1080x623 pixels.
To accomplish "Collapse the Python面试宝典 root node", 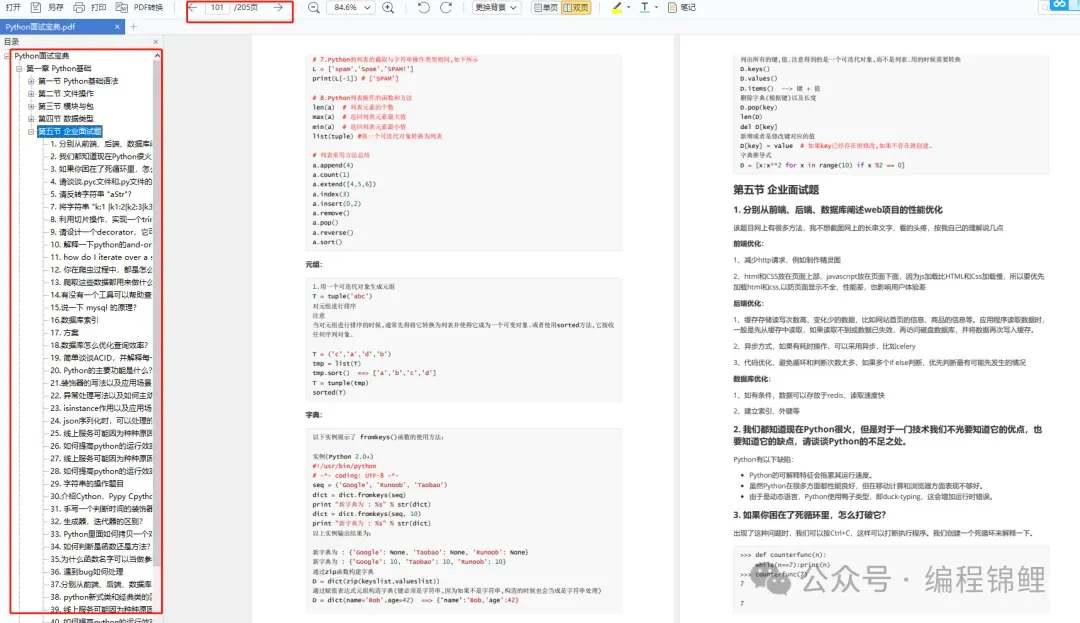I will (x=7, y=56).
